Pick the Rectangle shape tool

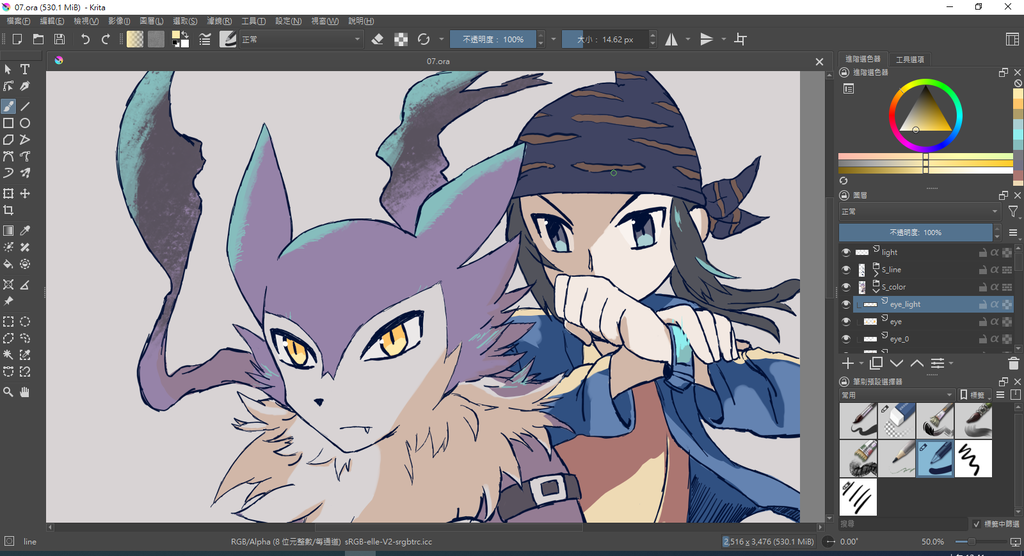[8, 123]
